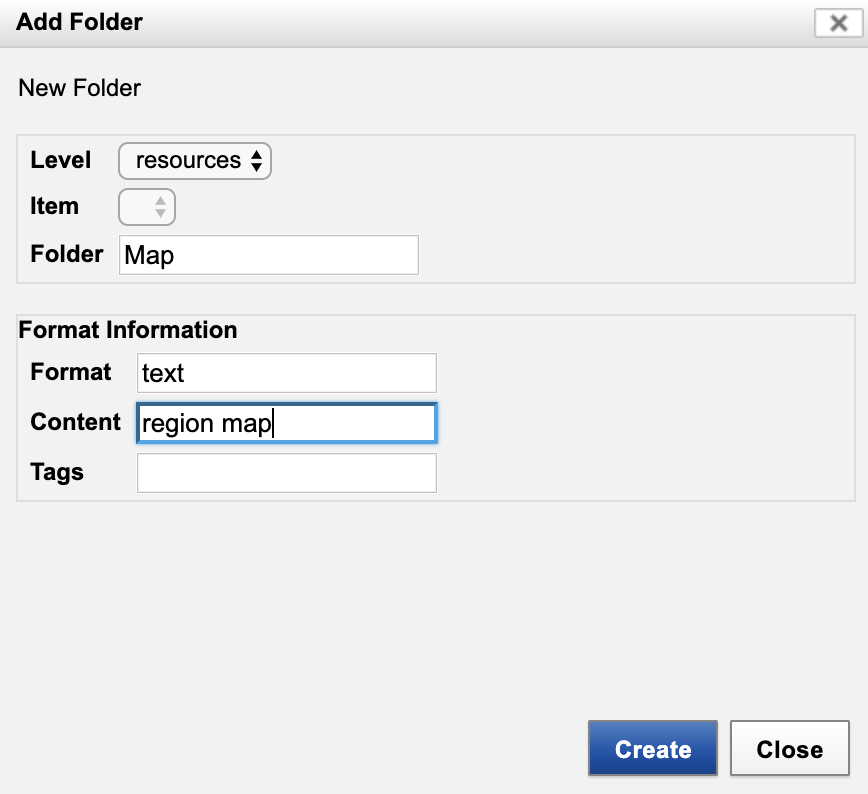This screenshot has width=868, height=794.
Task: Click the Item label
Action: 55,207
